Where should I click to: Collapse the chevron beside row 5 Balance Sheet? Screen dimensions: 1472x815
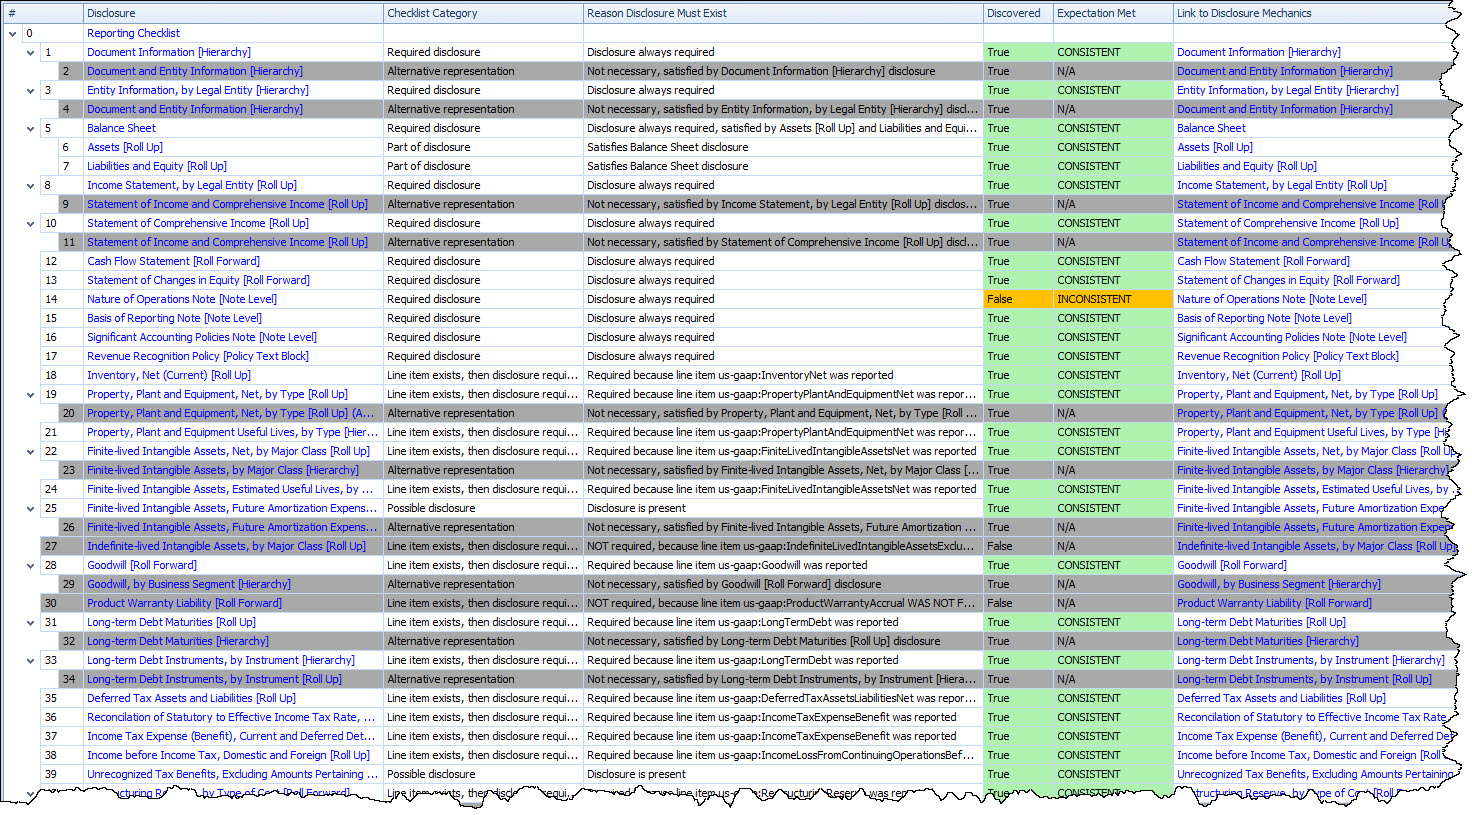pos(31,128)
